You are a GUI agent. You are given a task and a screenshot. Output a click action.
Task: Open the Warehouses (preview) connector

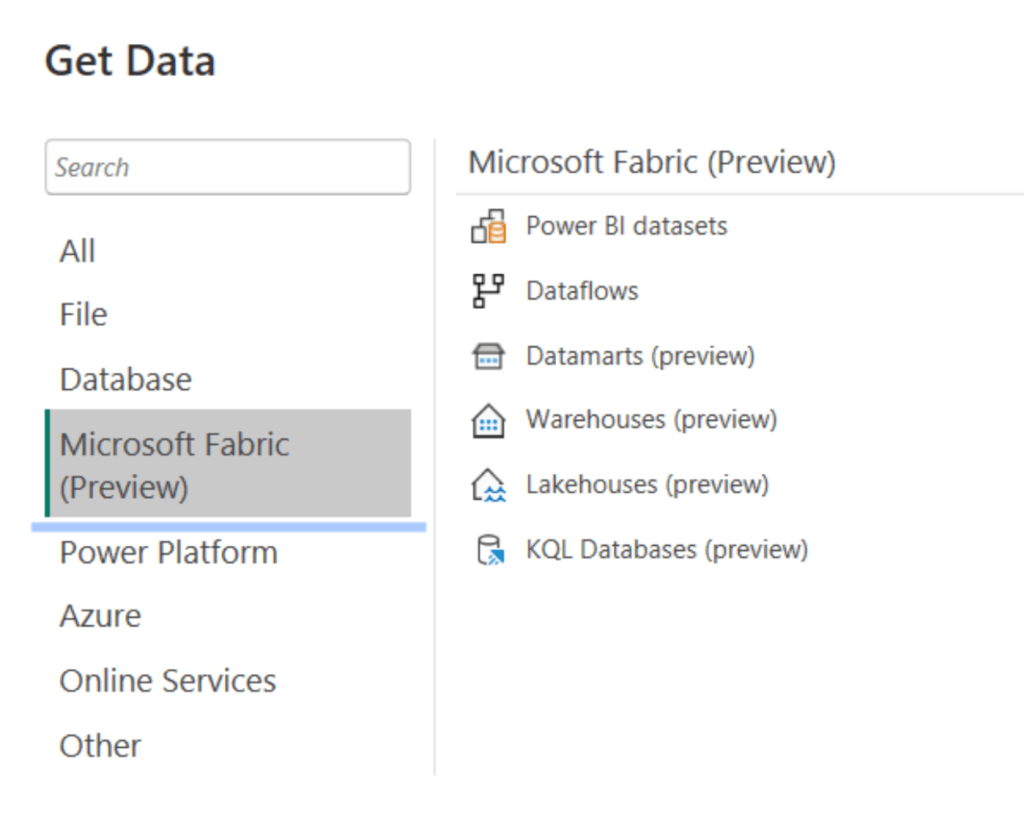651,421
